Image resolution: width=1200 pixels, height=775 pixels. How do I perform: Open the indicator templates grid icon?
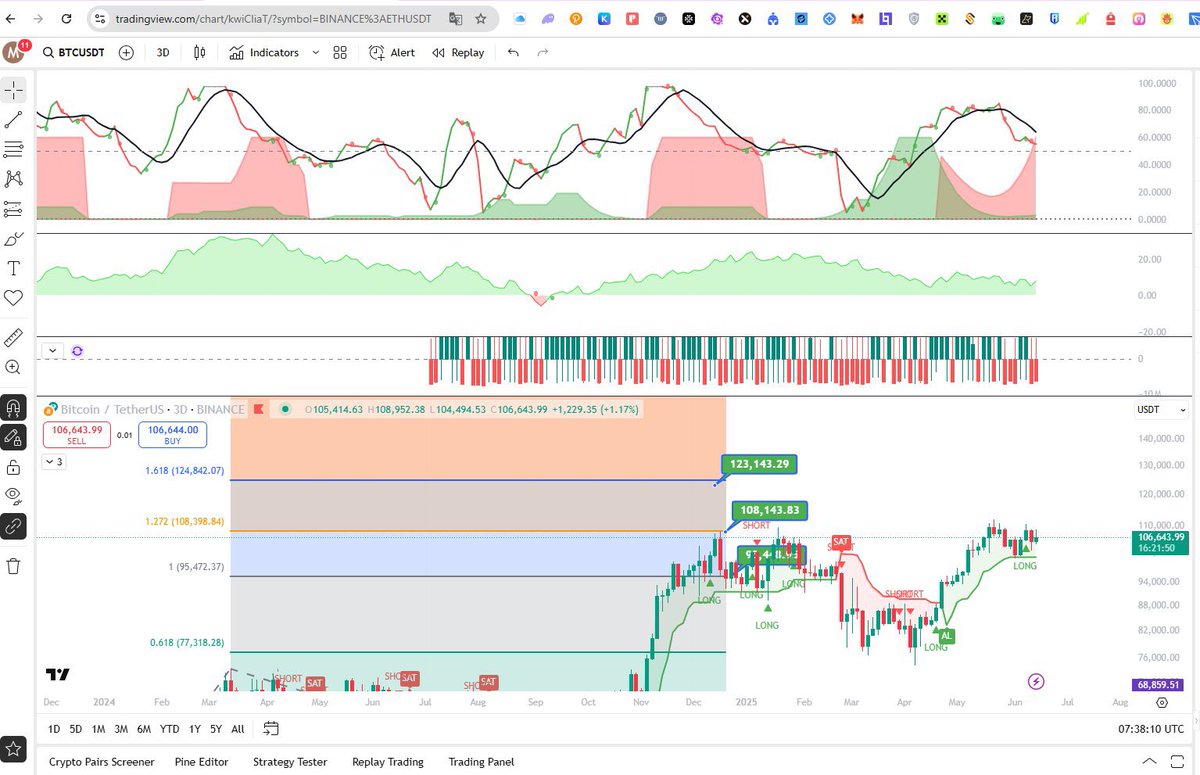340,53
